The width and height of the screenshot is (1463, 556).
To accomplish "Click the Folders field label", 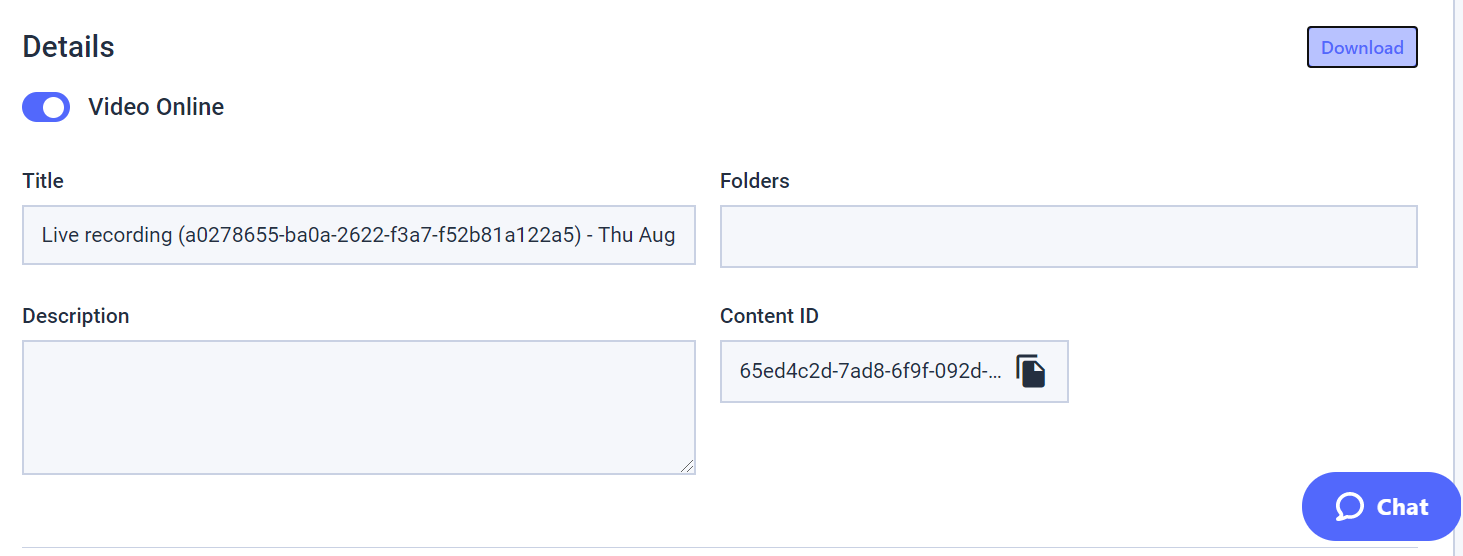I will (754, 181).
